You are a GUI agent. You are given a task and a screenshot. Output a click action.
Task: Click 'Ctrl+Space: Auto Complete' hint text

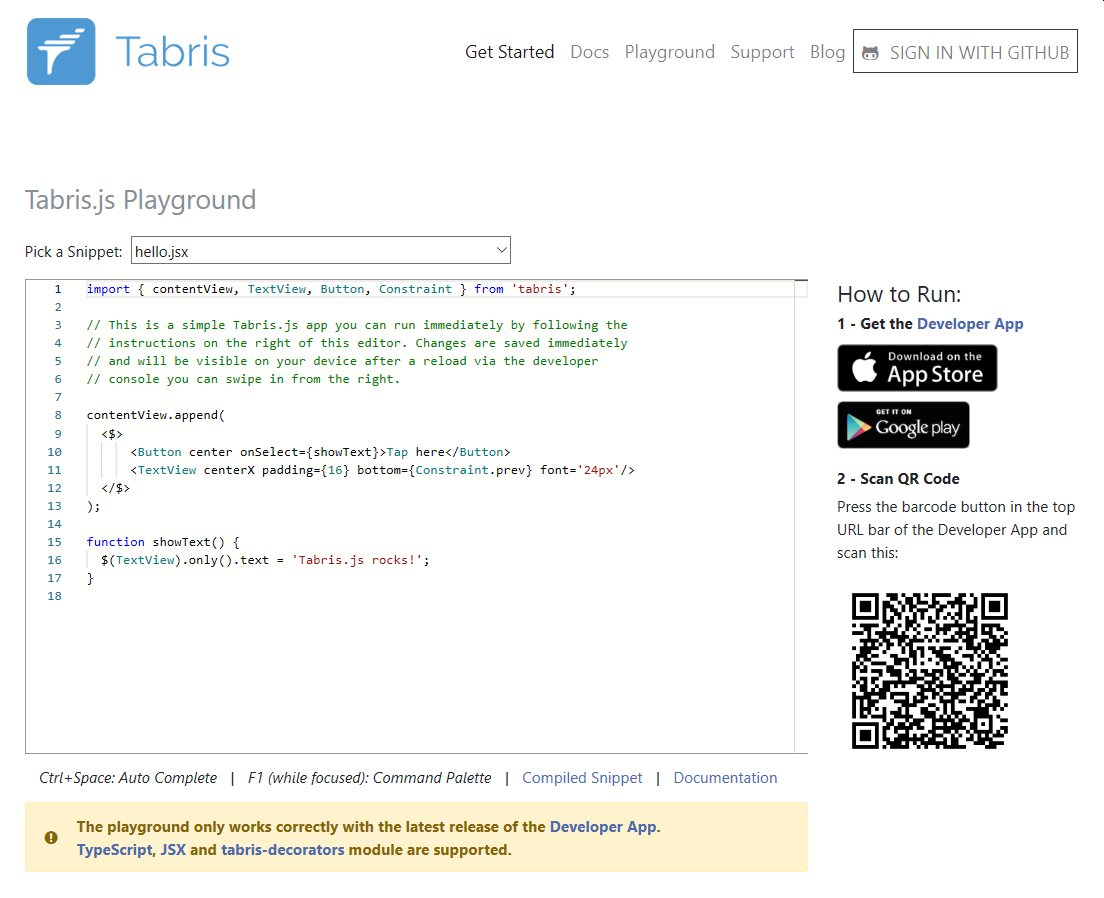pyautogui.click(x=128, y=778)
